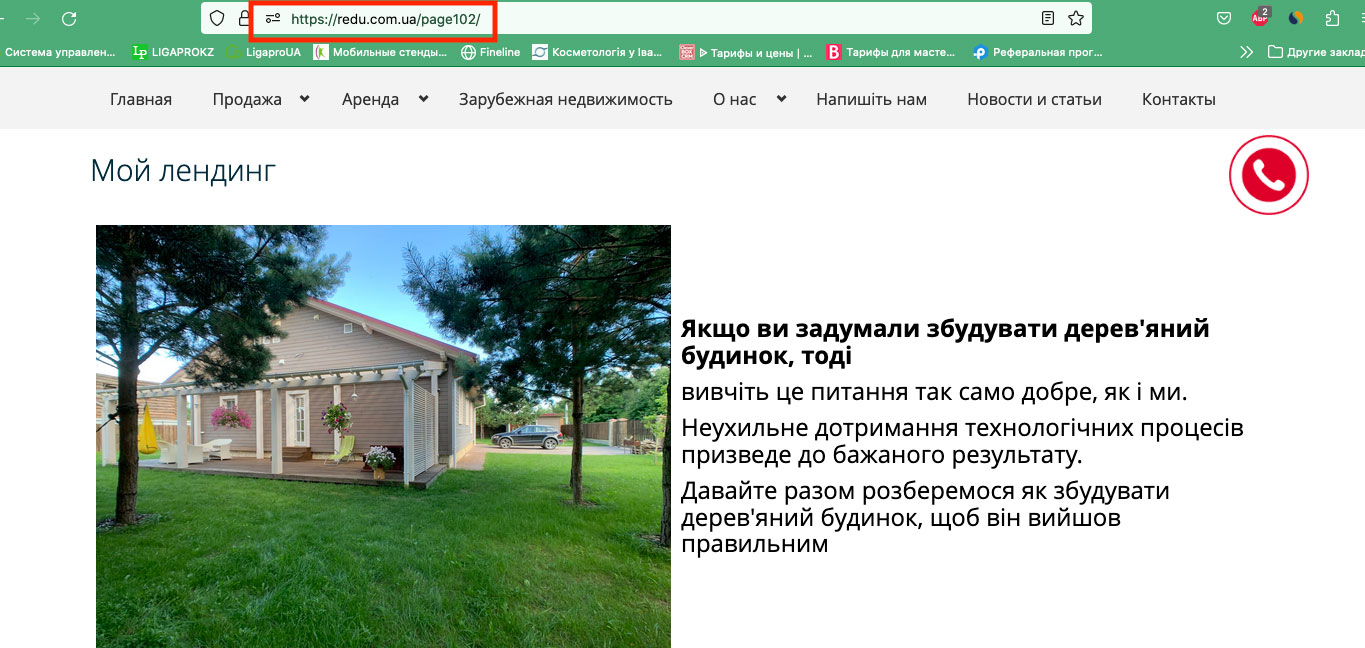Show more bookmarks via the chevron
The image size is (1365, 648).
click(x=1246, y=52)
